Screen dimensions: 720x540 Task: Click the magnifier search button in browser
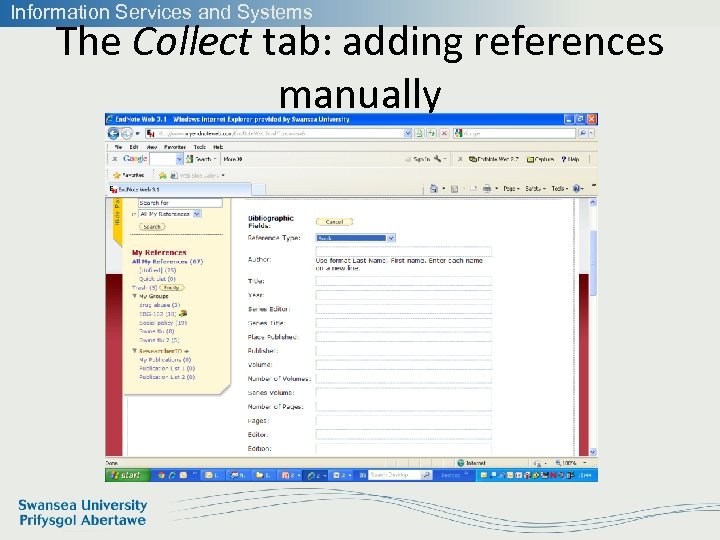[582, 133]
